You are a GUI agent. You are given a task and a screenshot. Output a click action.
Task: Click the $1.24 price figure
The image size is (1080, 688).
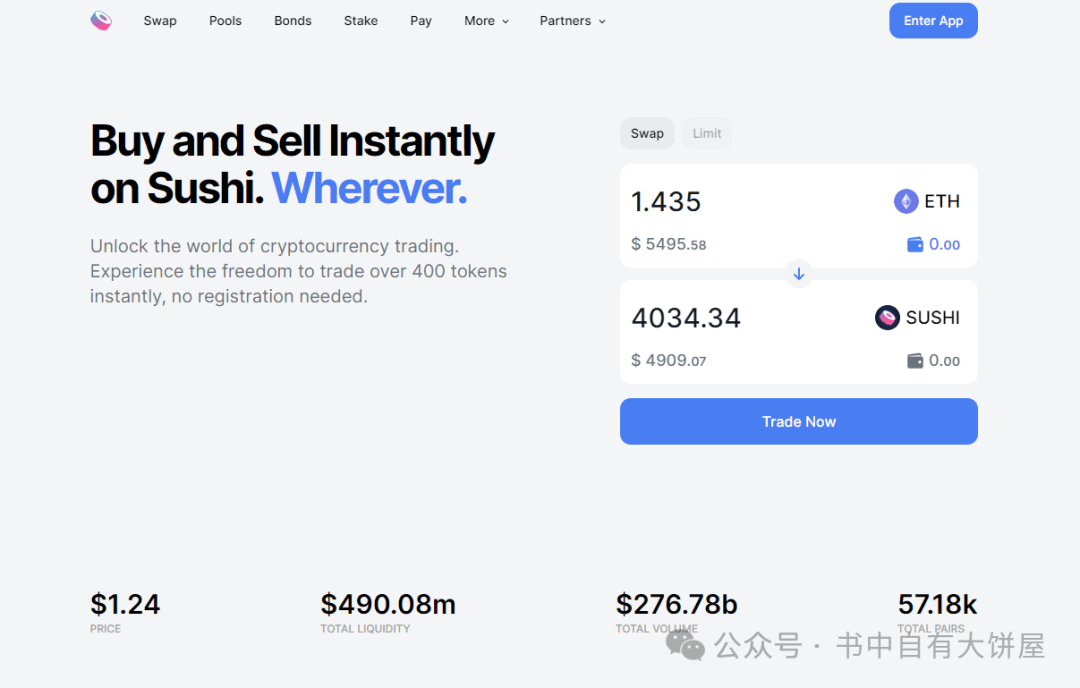[x=125, y=605]
